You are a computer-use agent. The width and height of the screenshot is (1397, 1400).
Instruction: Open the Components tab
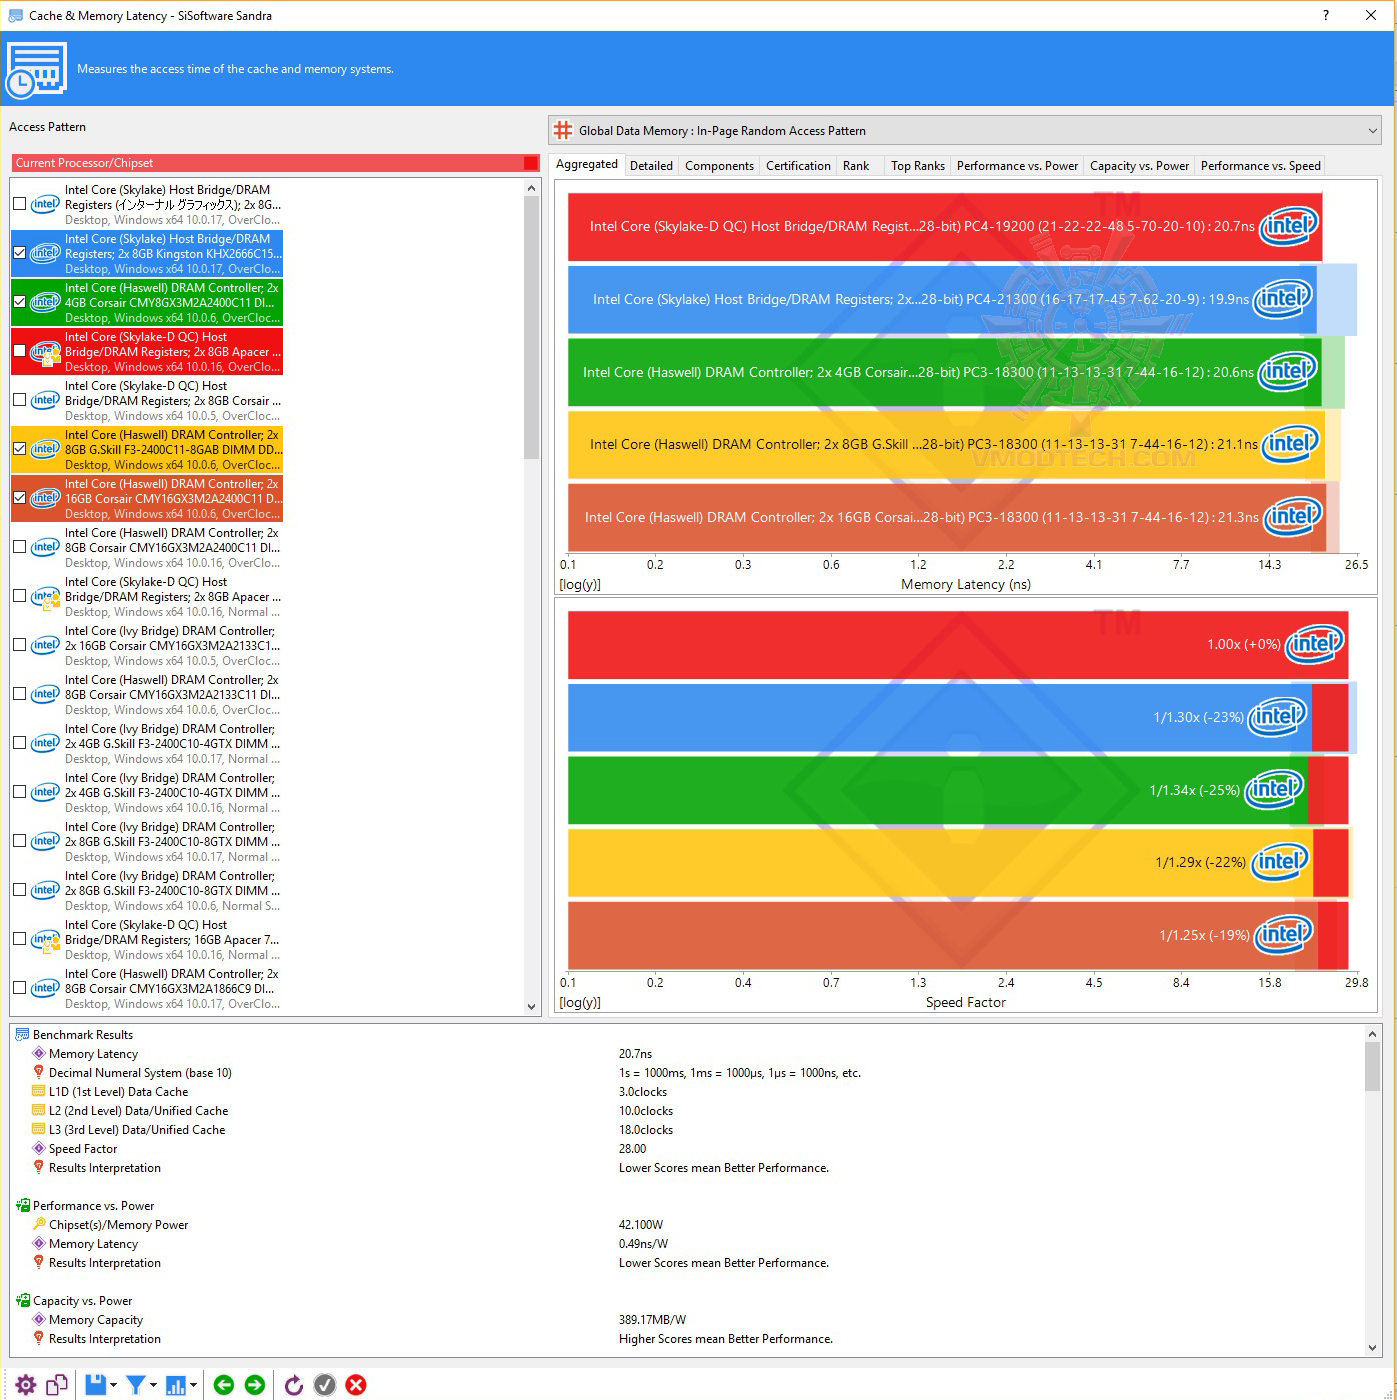[719, 166]
